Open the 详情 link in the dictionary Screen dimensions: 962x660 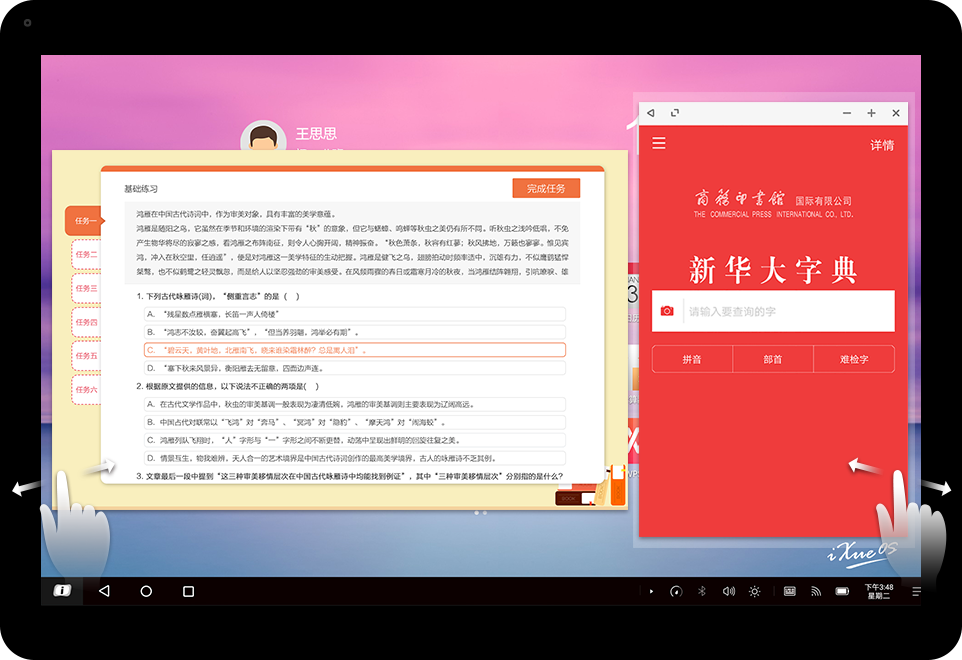pos(882,145)
